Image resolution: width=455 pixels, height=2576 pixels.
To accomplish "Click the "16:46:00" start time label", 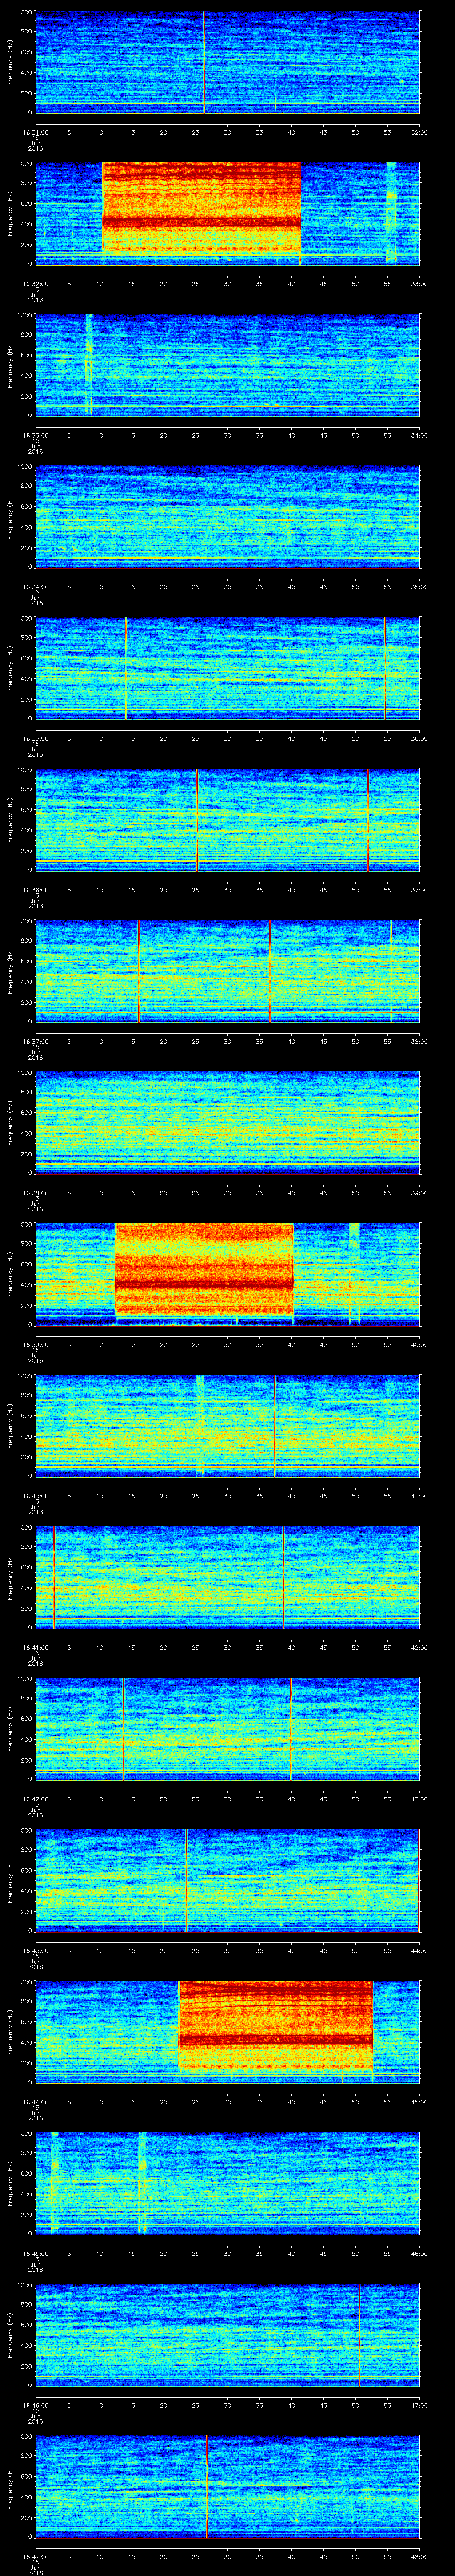I will 36,2405.
